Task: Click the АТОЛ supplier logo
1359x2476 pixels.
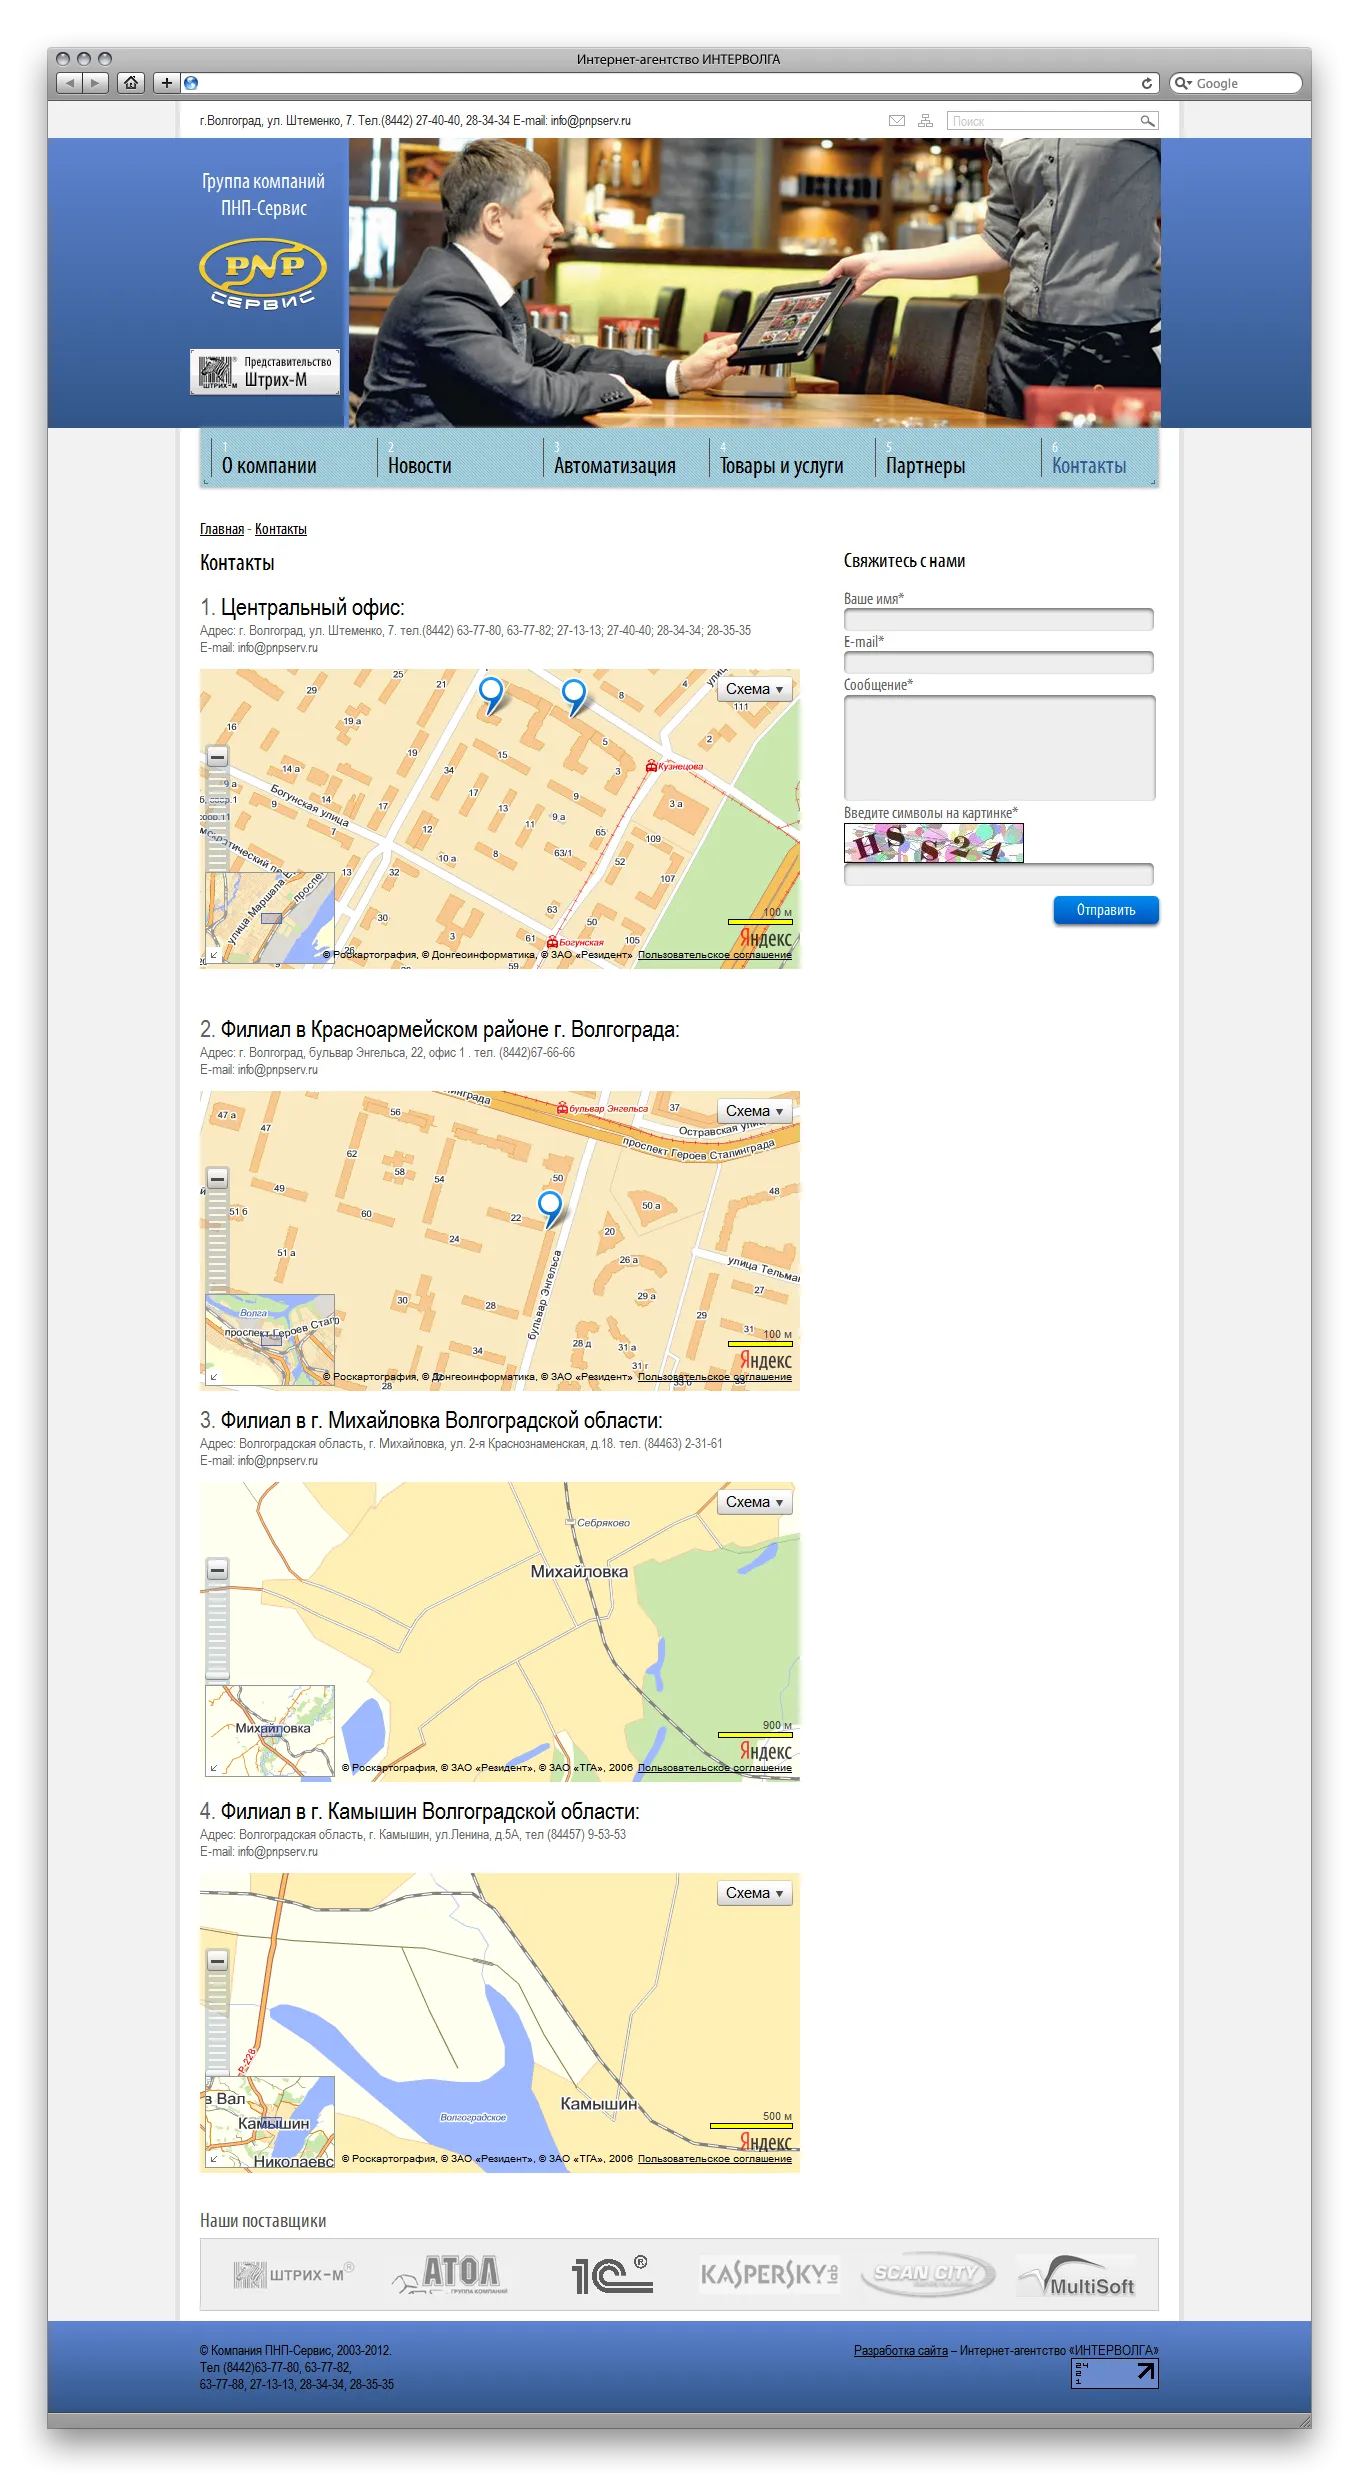Action: (451, 2275)
